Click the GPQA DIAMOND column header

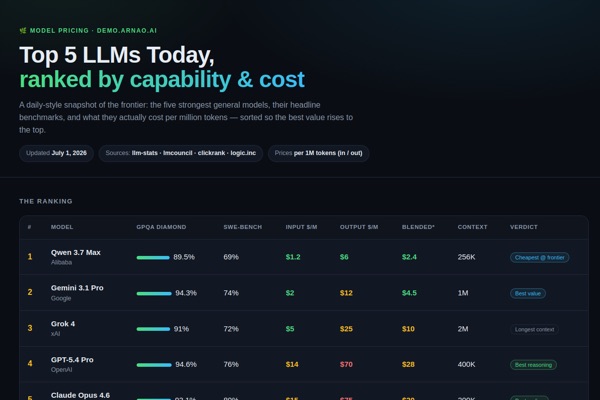[x=161, y=227]
